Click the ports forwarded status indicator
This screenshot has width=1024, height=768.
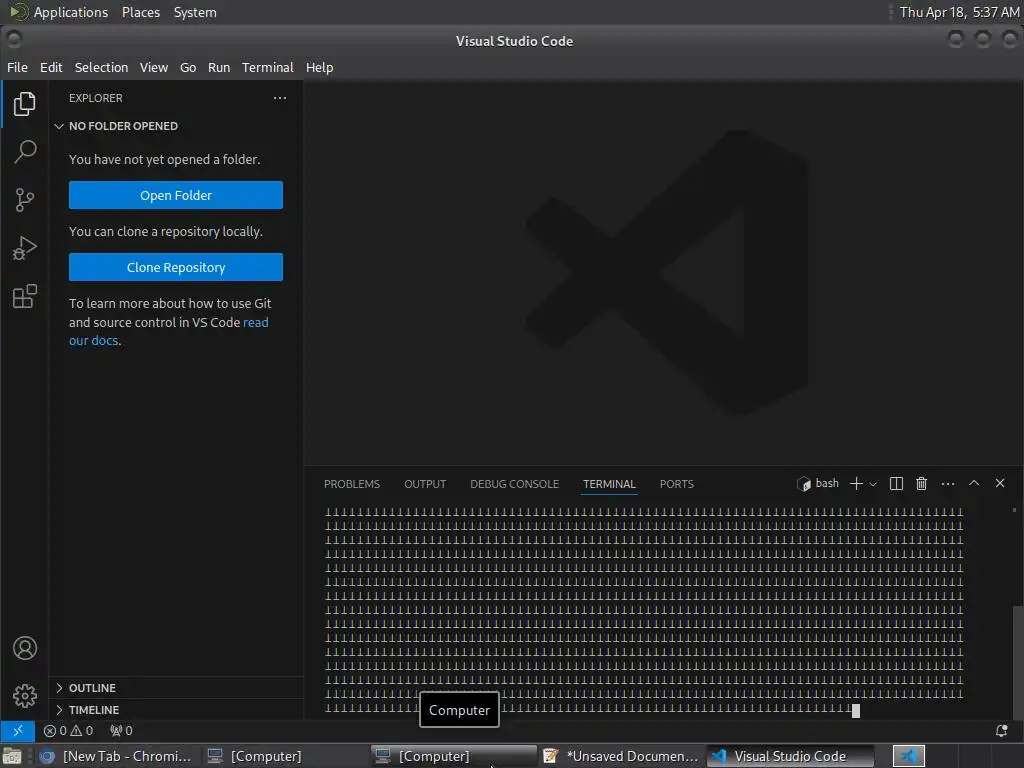click(121, 730)
